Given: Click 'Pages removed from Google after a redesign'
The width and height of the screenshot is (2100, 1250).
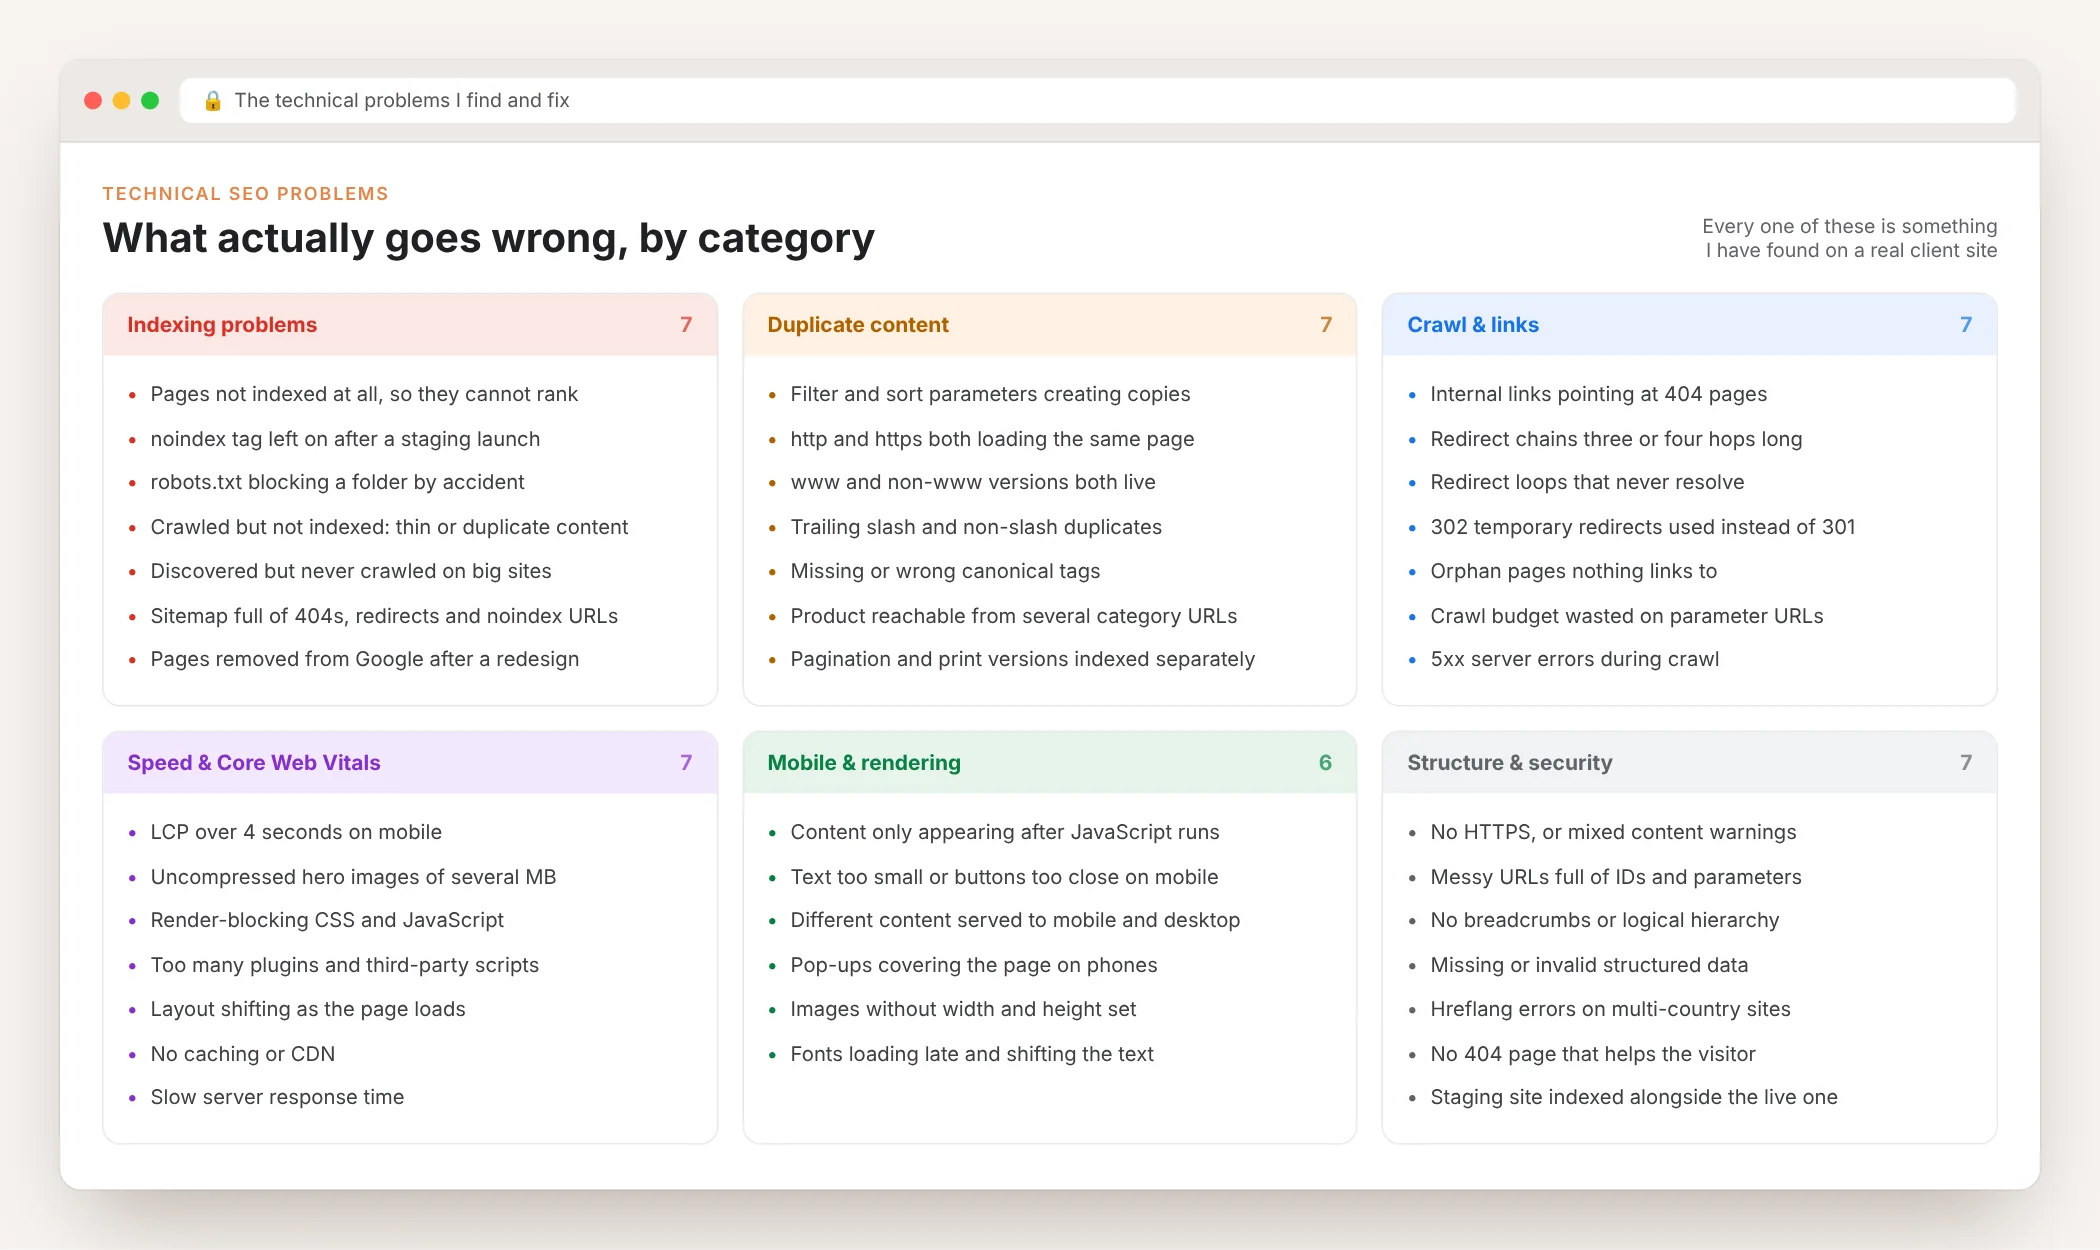Looking at the screenshot, I should 365,659.
